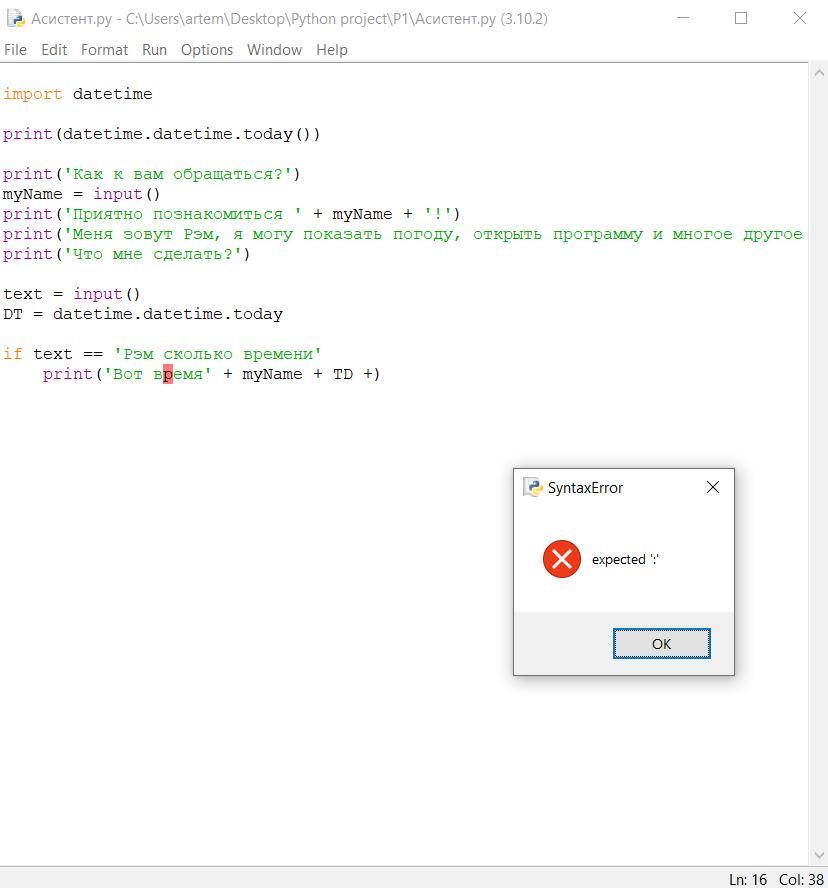Click the 'DT = datetime.datetime.today' line
Viewport: 828px width, 888px height.
(143, 314)
